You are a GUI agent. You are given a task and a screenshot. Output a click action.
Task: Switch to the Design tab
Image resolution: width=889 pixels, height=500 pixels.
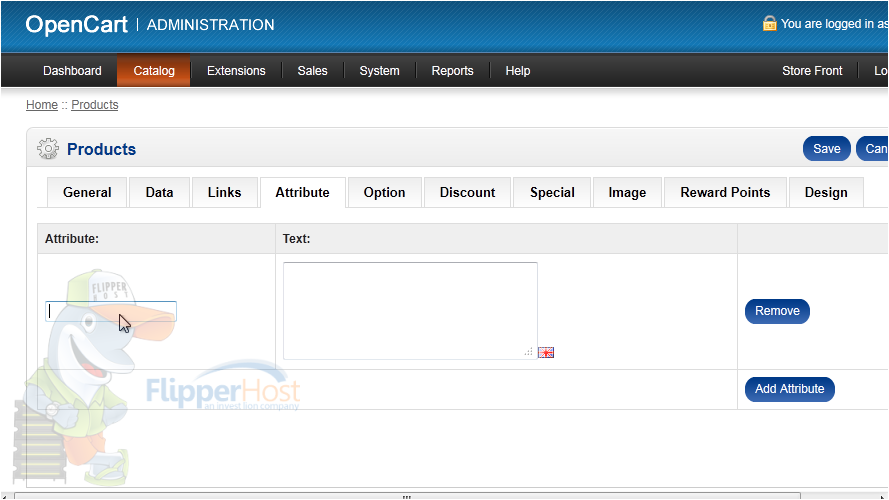point(826,193)
